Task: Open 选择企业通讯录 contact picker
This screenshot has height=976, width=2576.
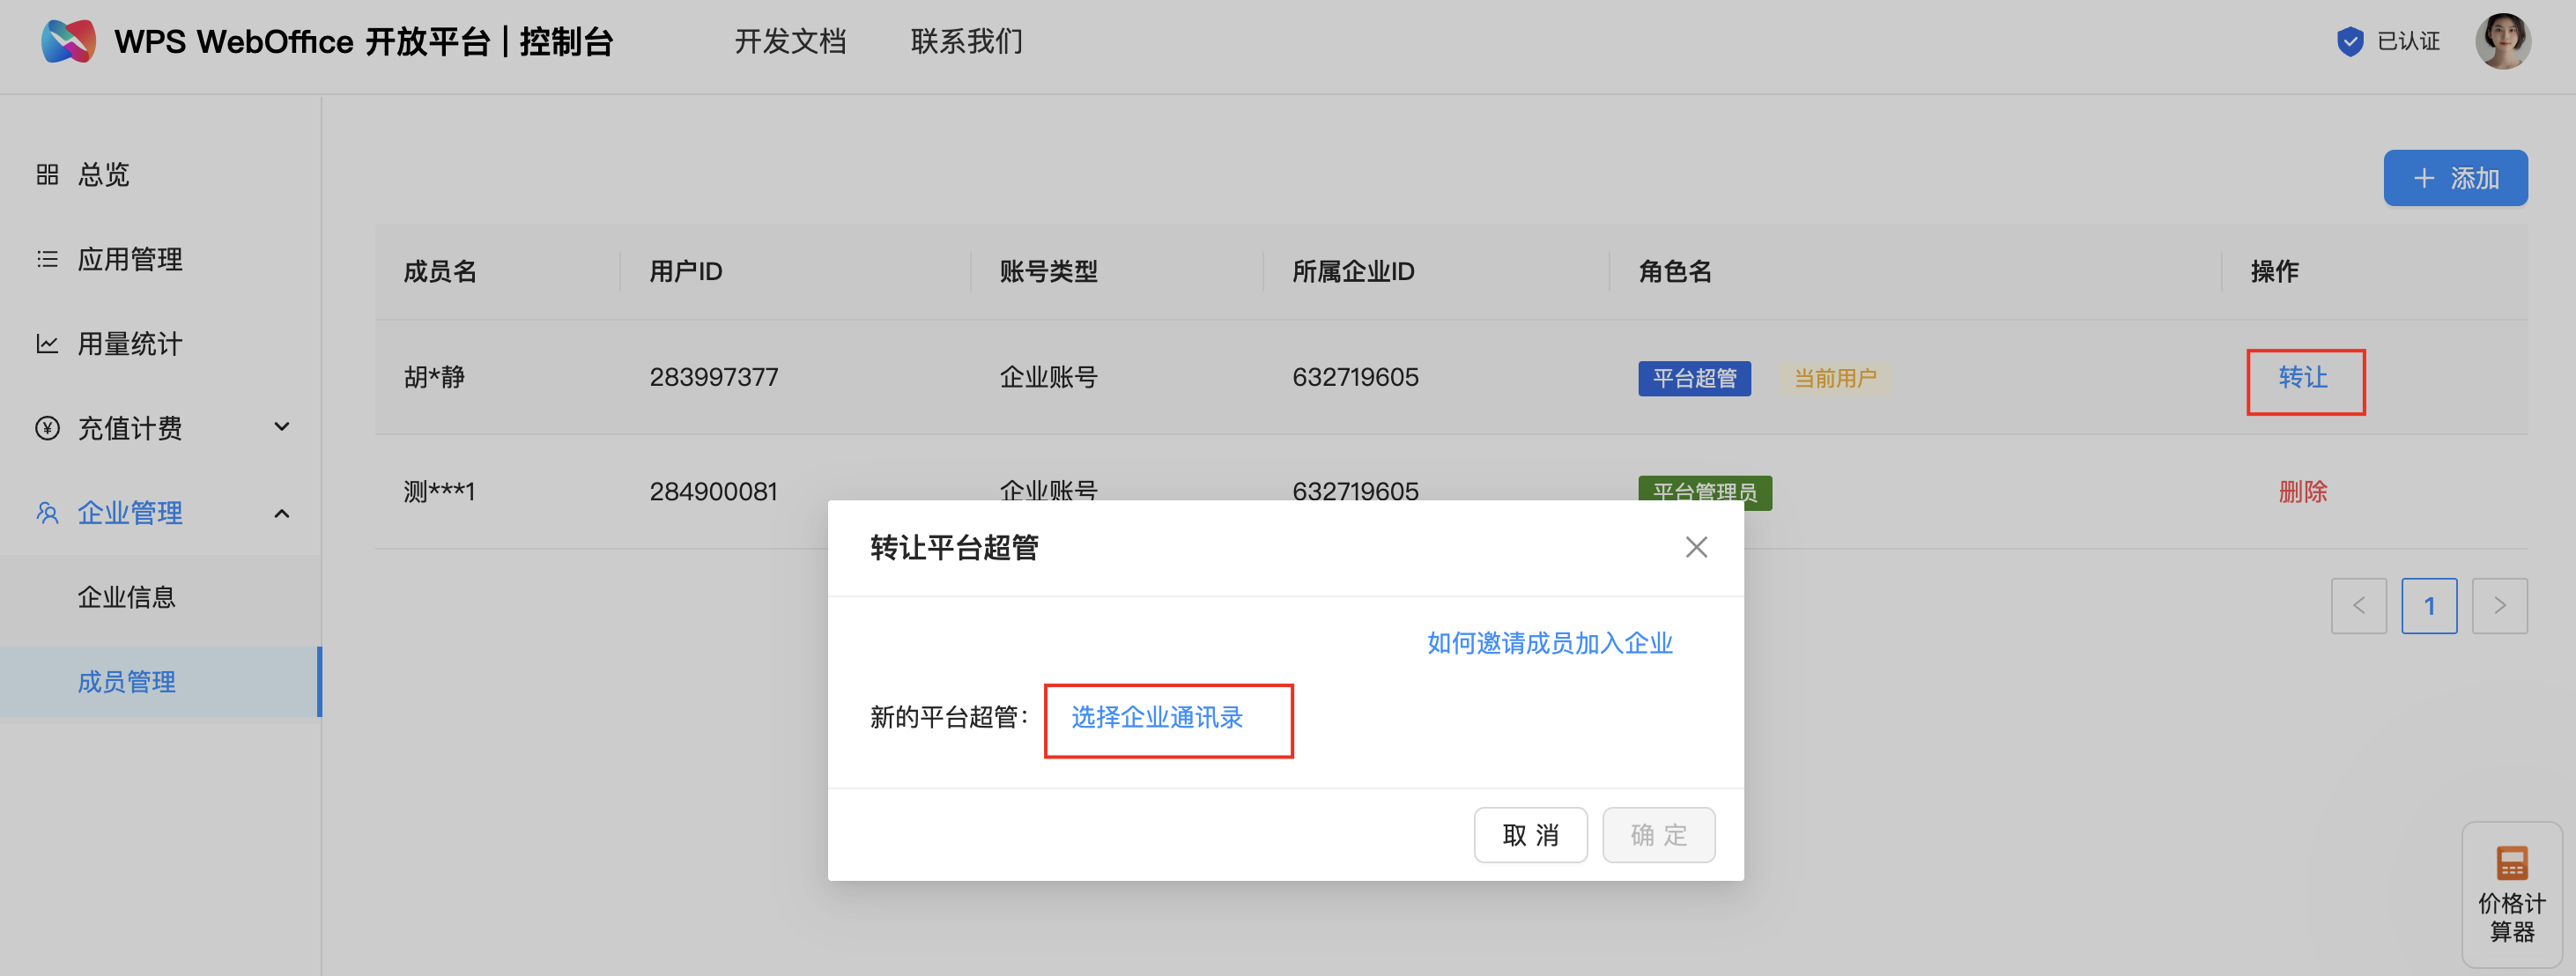Action: (x=1158, y=718)
